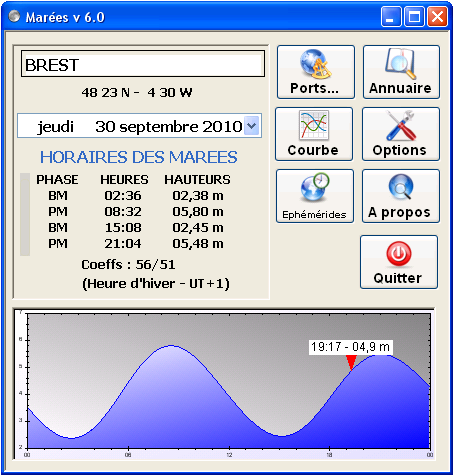Show the Courbe tide curve
The image size is (454, 475).
(314, 134)
